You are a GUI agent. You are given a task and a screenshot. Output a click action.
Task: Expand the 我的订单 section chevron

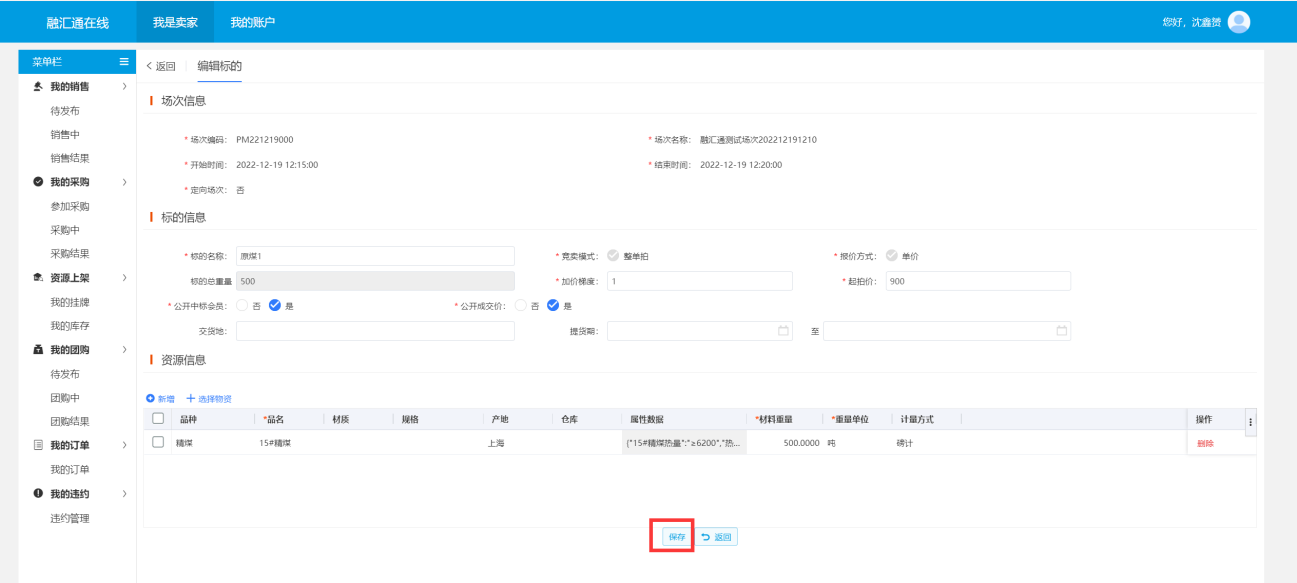coord(124,445)
